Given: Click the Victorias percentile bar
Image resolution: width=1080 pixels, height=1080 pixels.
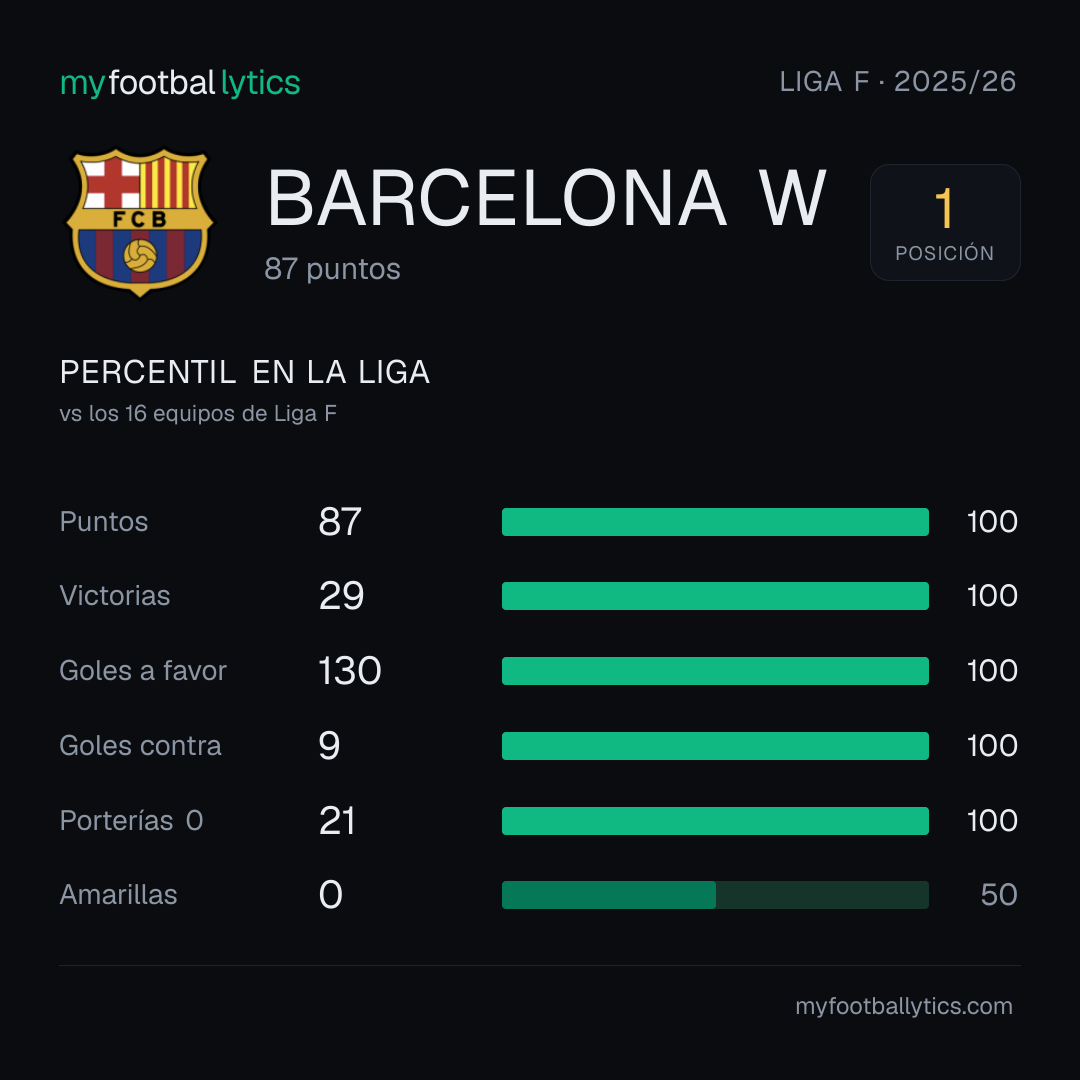Looking at the screenshot, I should coord(715,596).
